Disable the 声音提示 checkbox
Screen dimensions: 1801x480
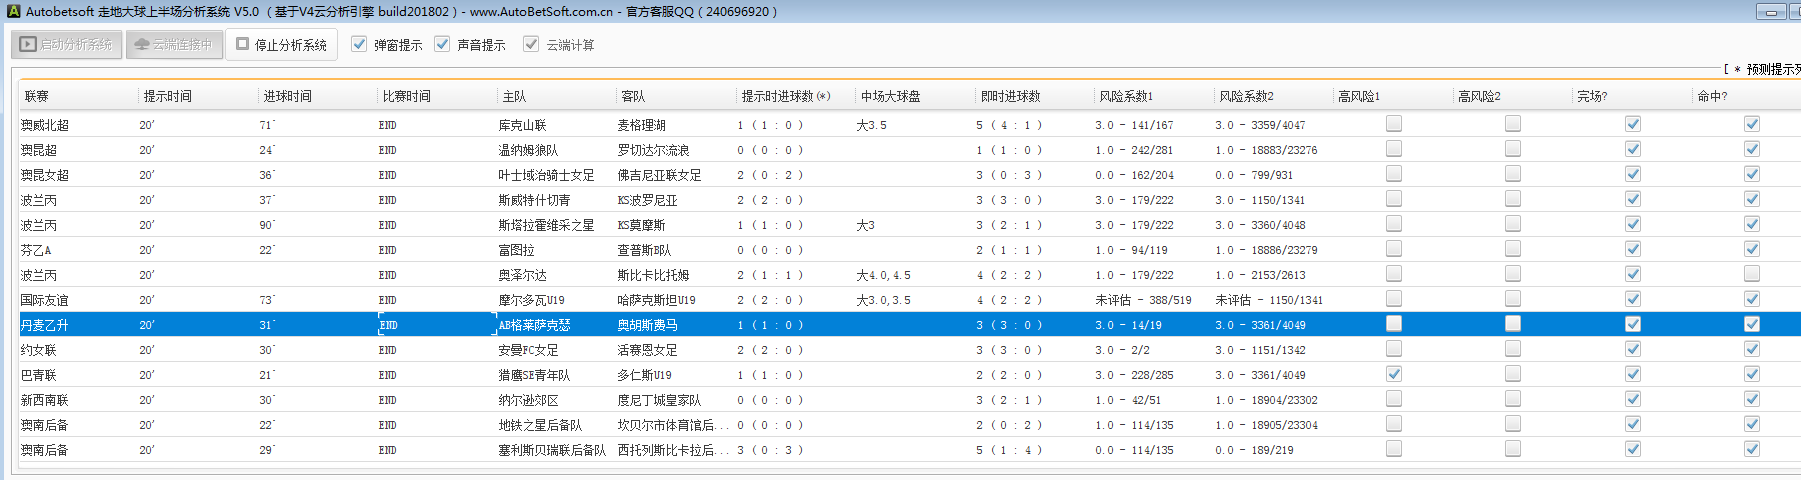(442, 45)
